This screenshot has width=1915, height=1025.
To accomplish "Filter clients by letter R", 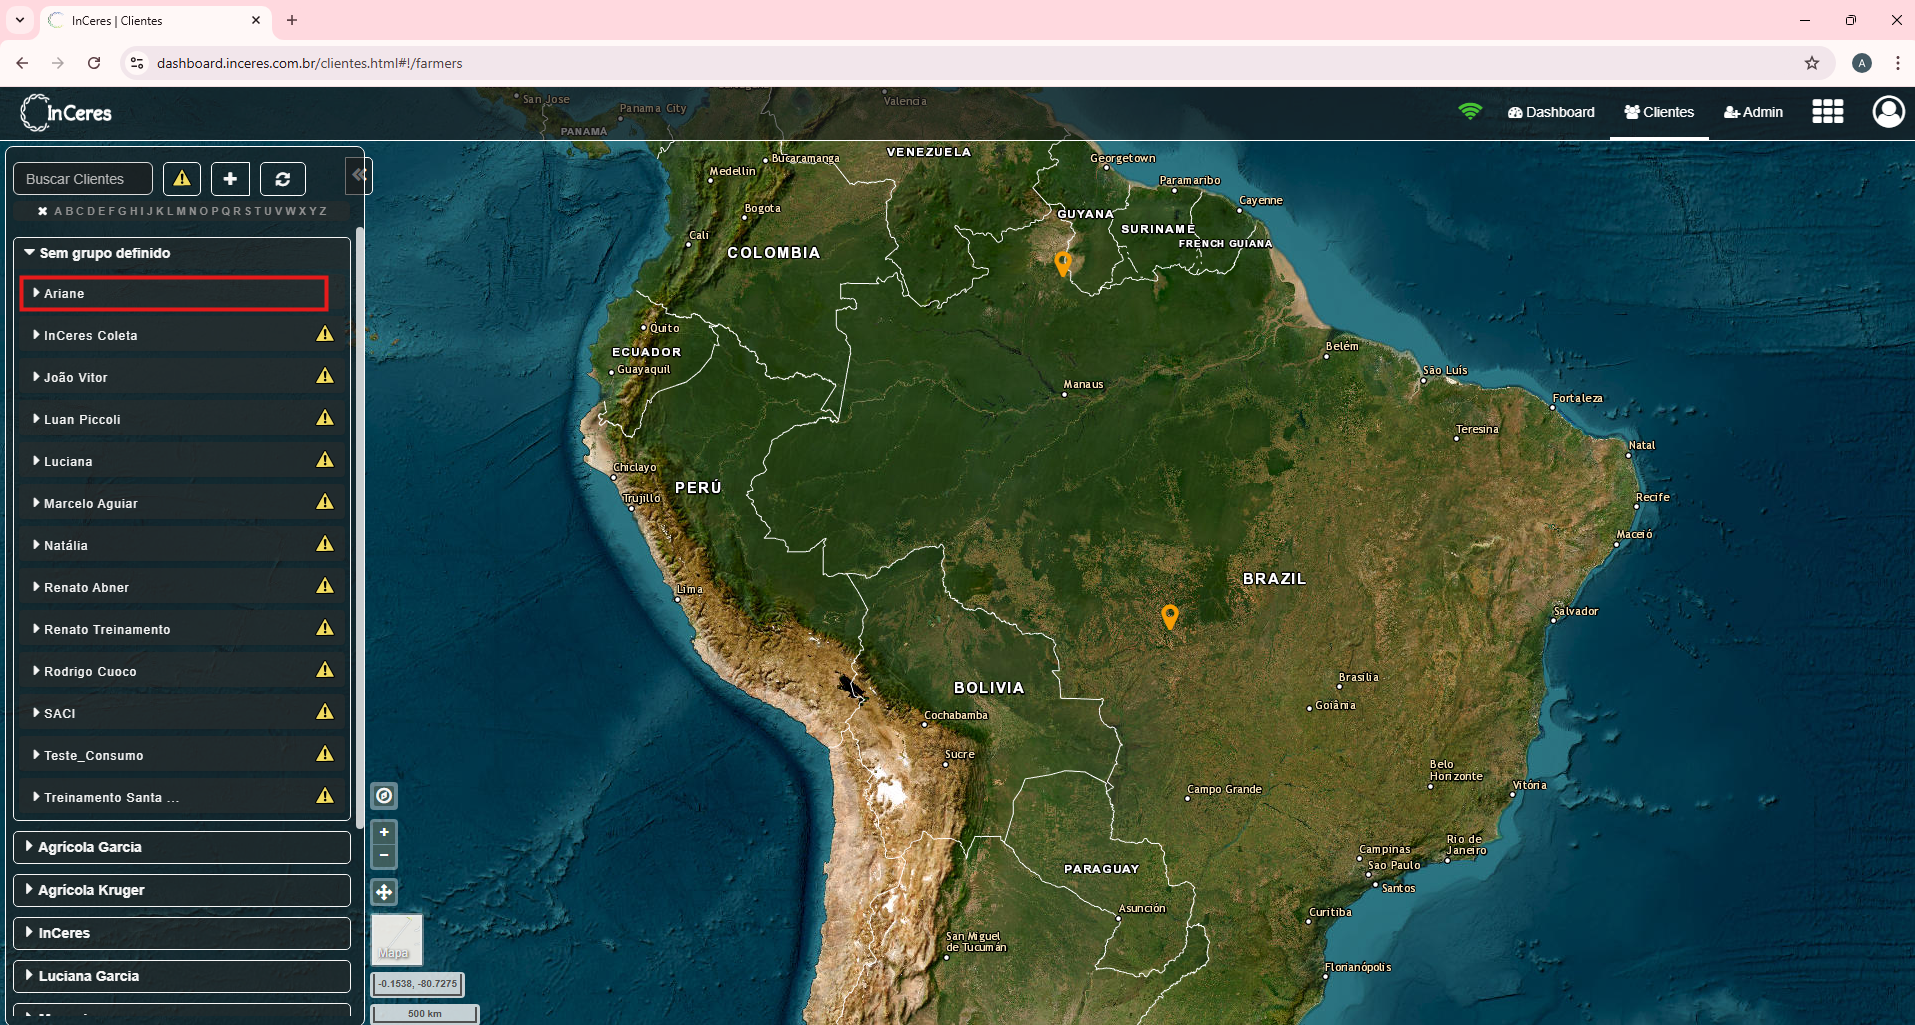I will [x=237, y=211].
